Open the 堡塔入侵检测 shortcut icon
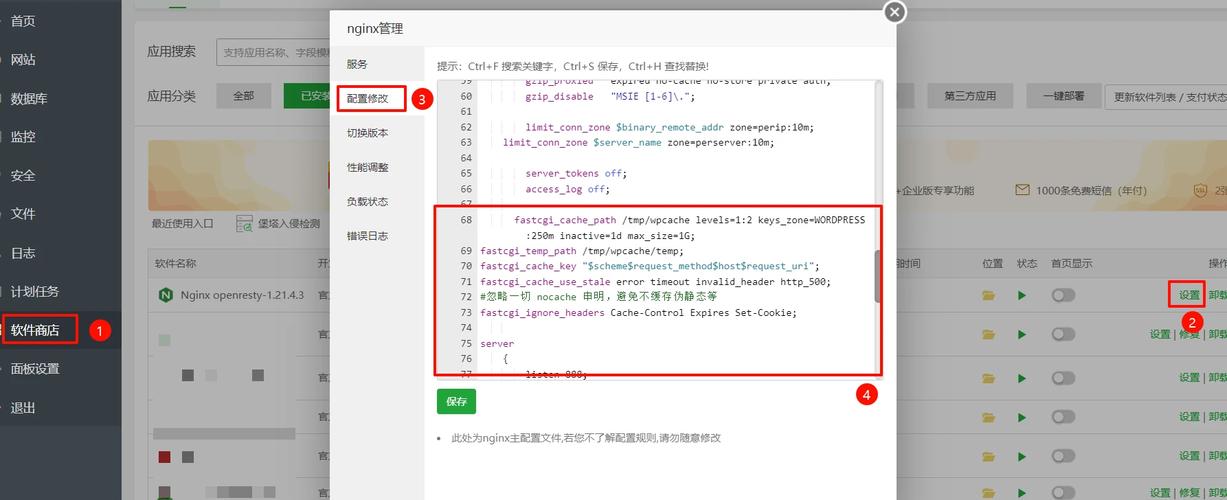The width and height of the screenshot is (1227, 500). coord(245,224)
